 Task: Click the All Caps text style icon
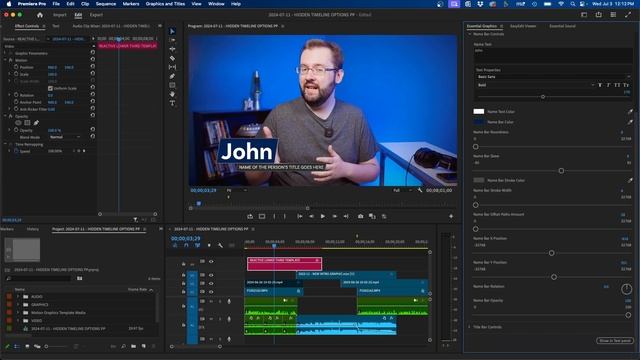(617, 85)
